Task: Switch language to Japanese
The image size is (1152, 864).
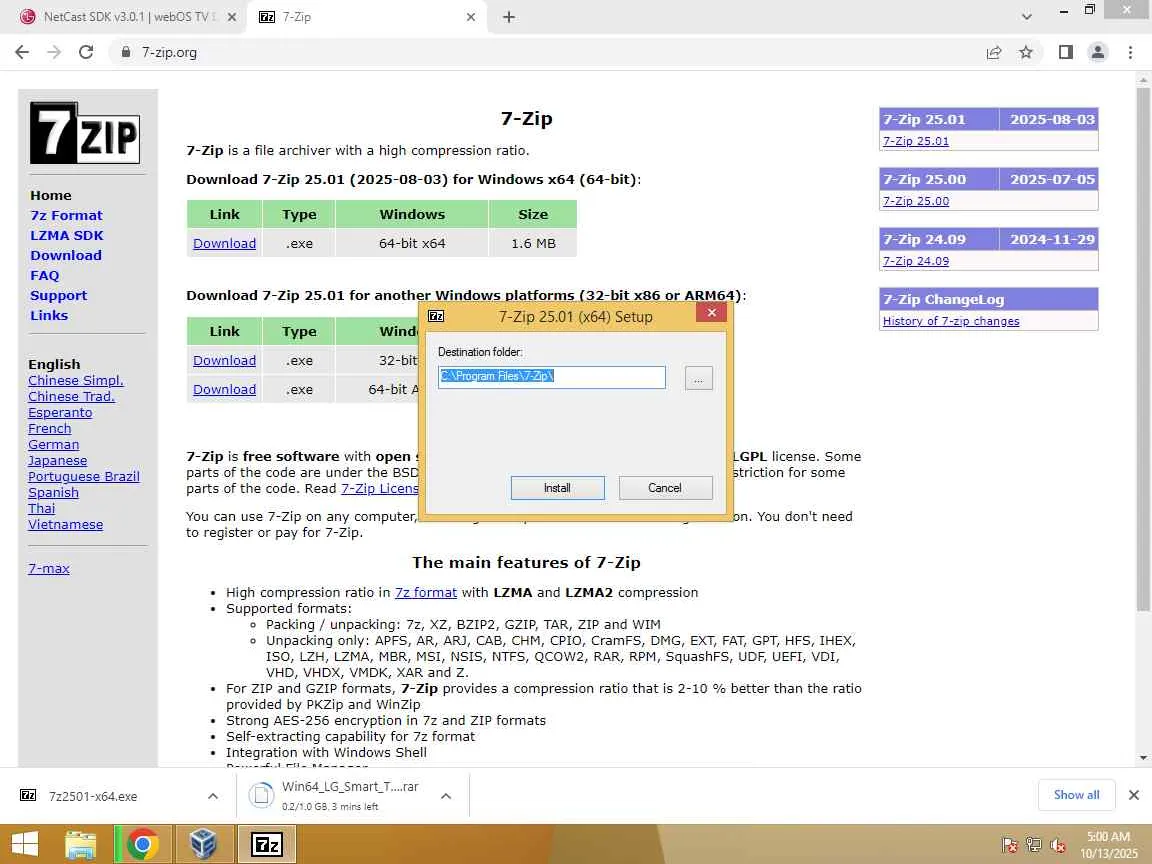Action: (x=57, y=461)
